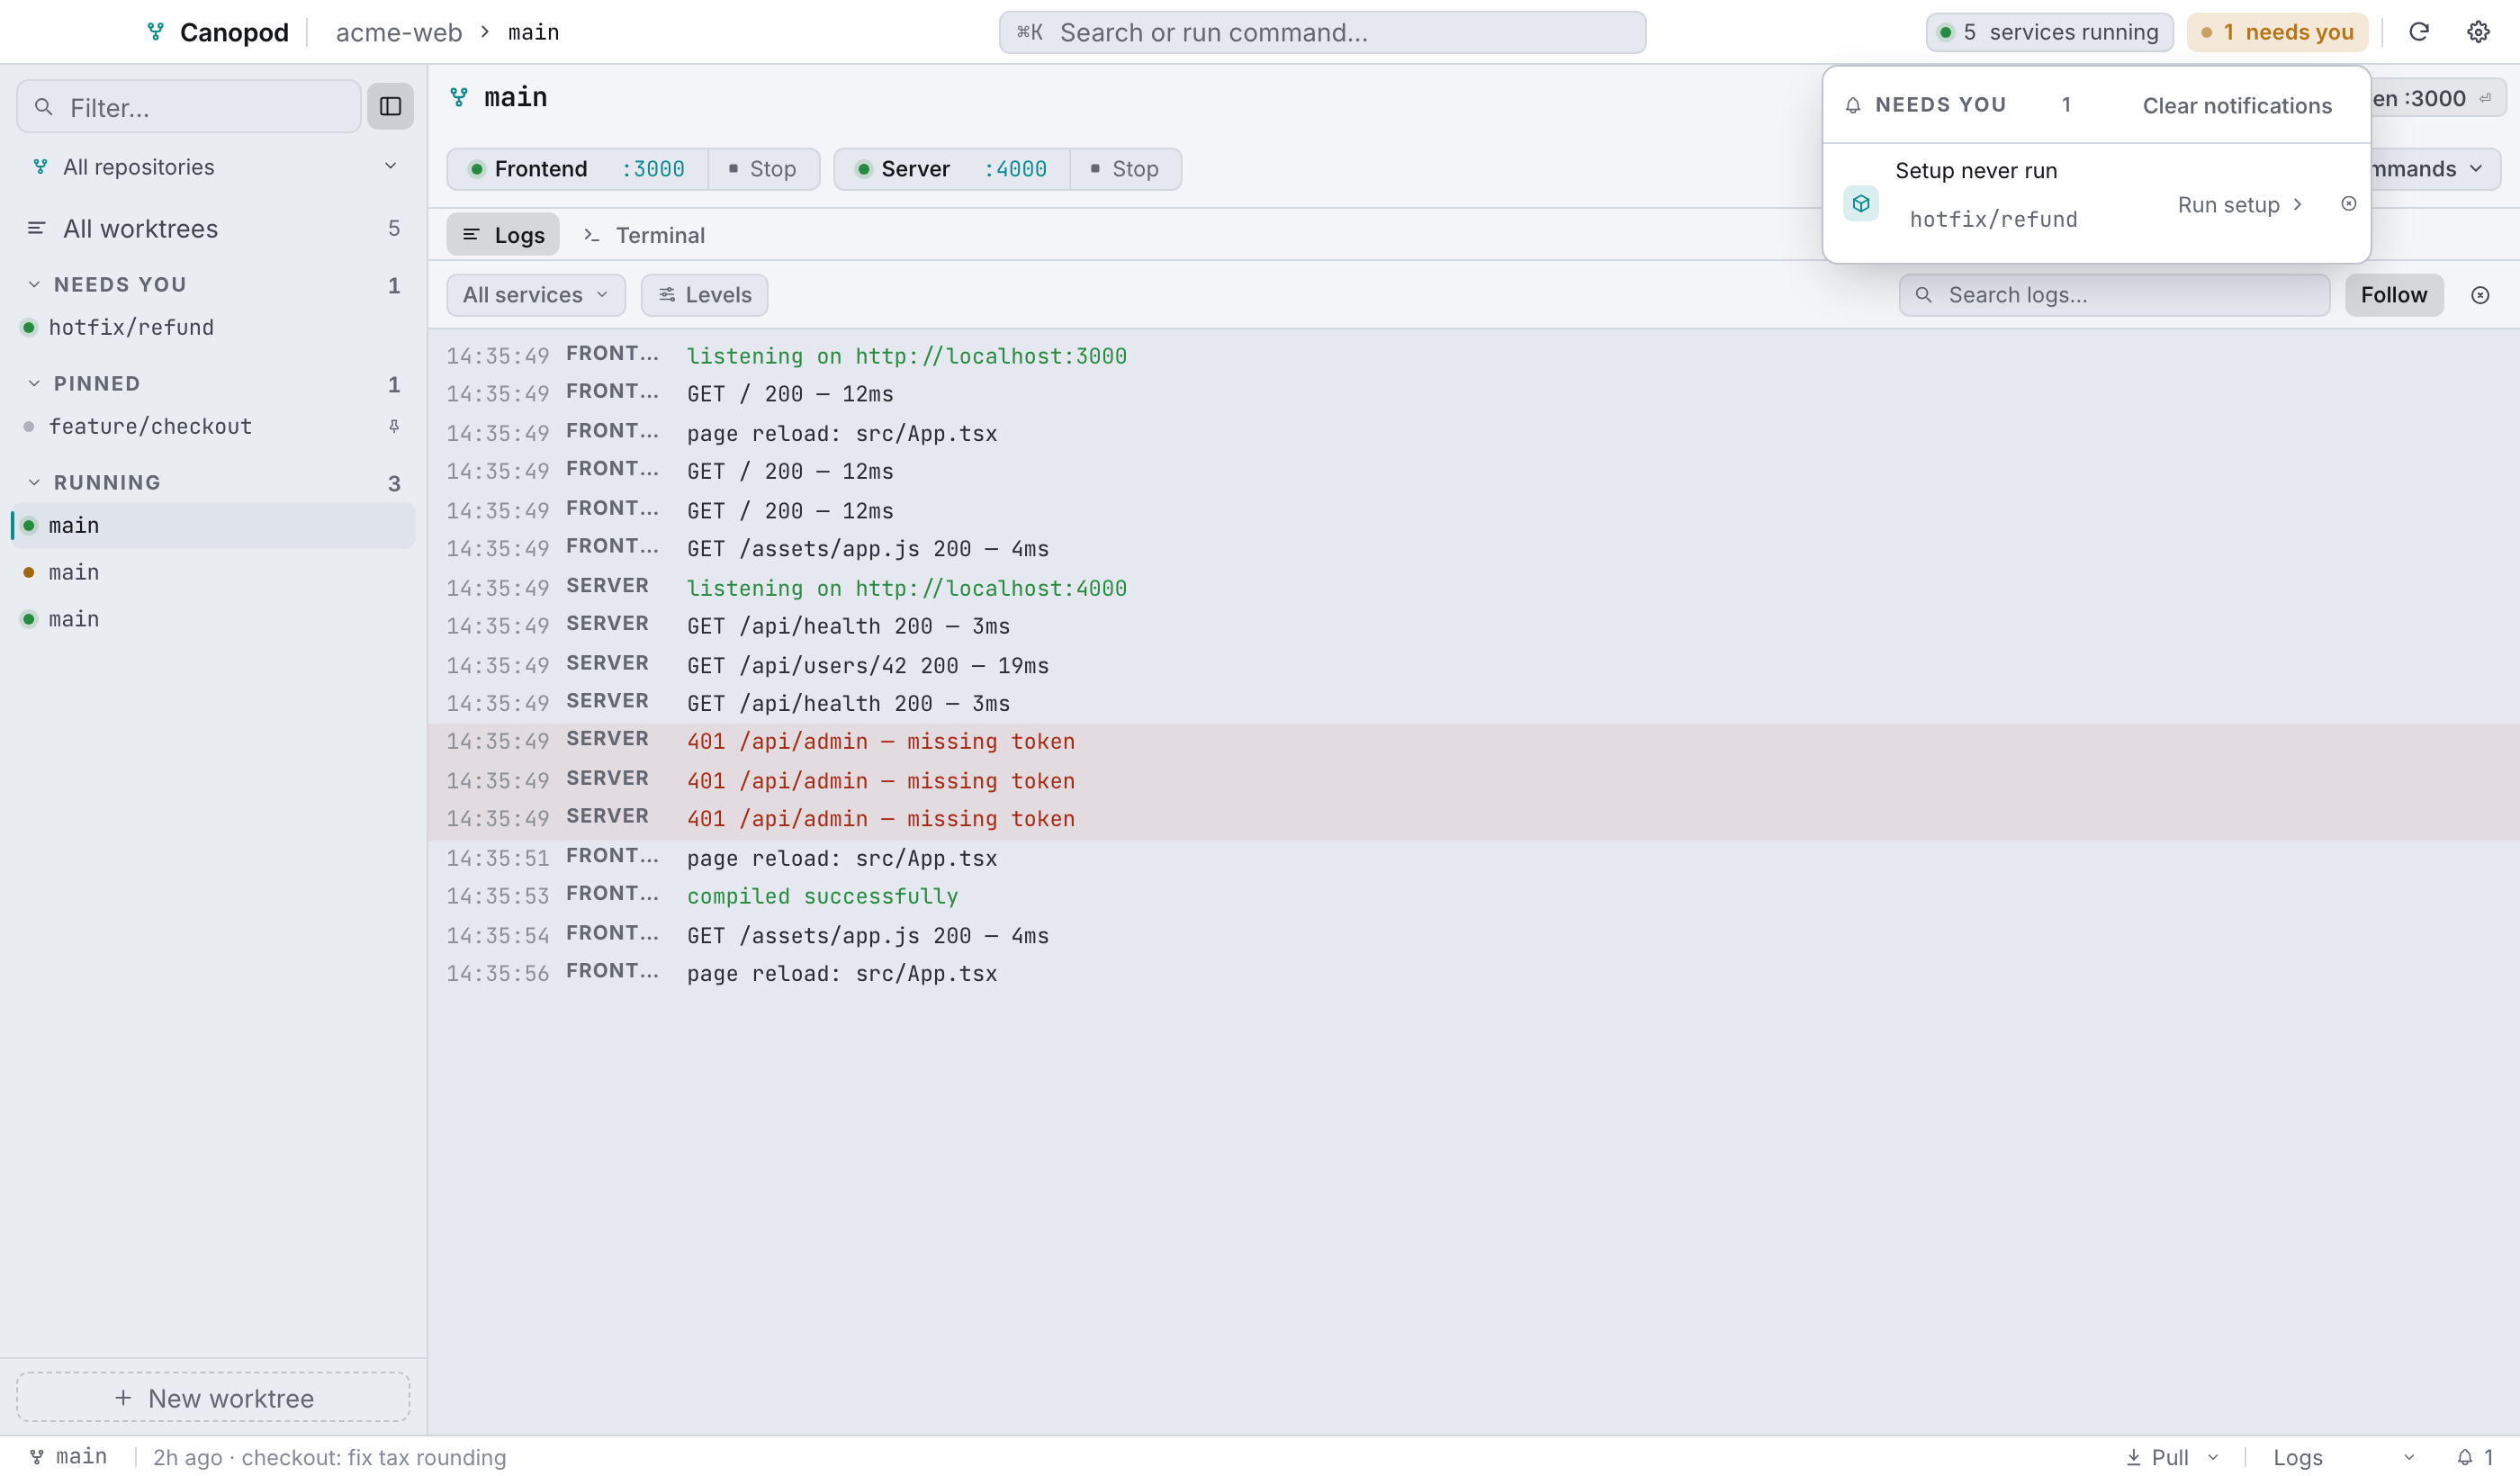The image size is (2520, 1476).
Task: Click the All worktrees list icon
Action: 36,228
